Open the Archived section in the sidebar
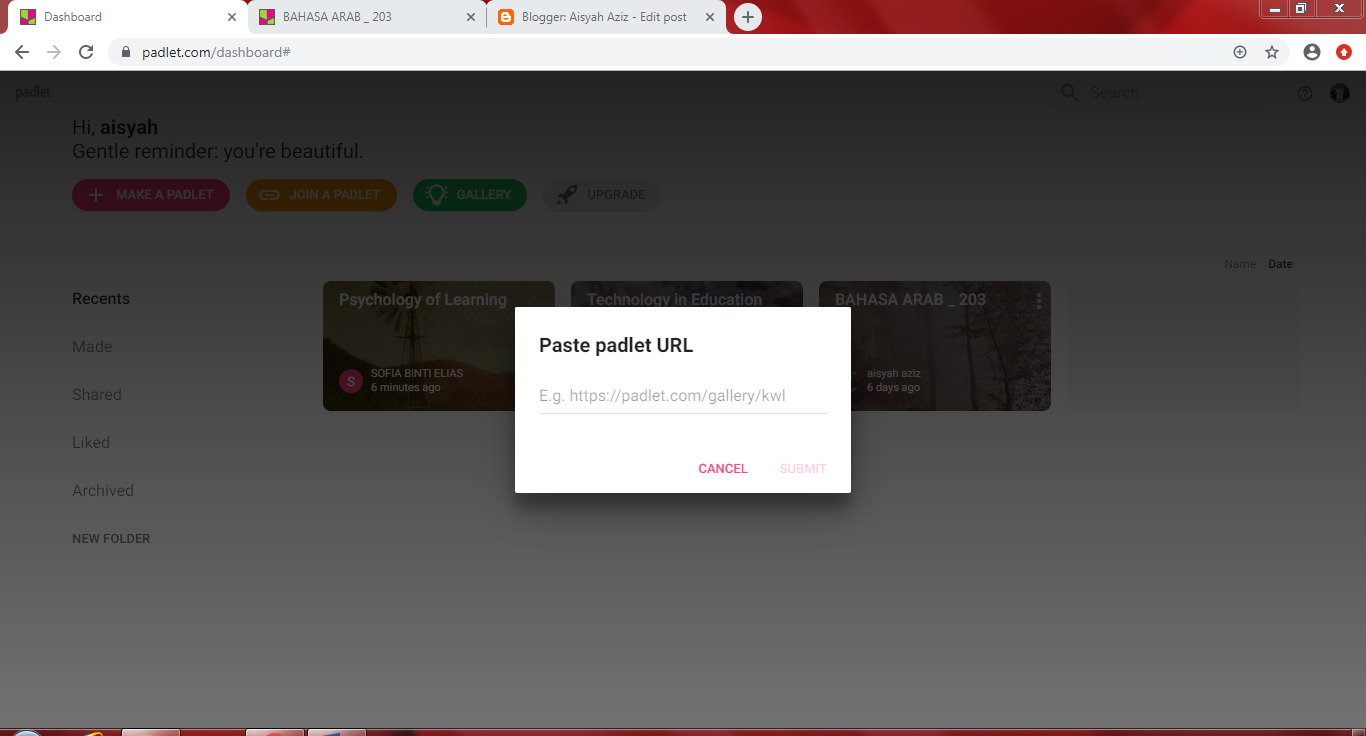 tap(103, 491)
